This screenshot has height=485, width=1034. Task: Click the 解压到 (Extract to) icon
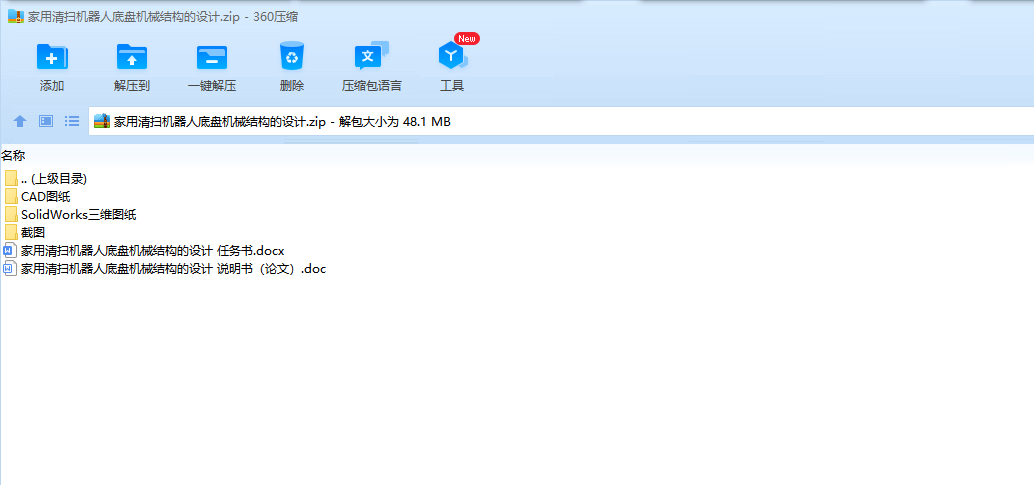132,57
